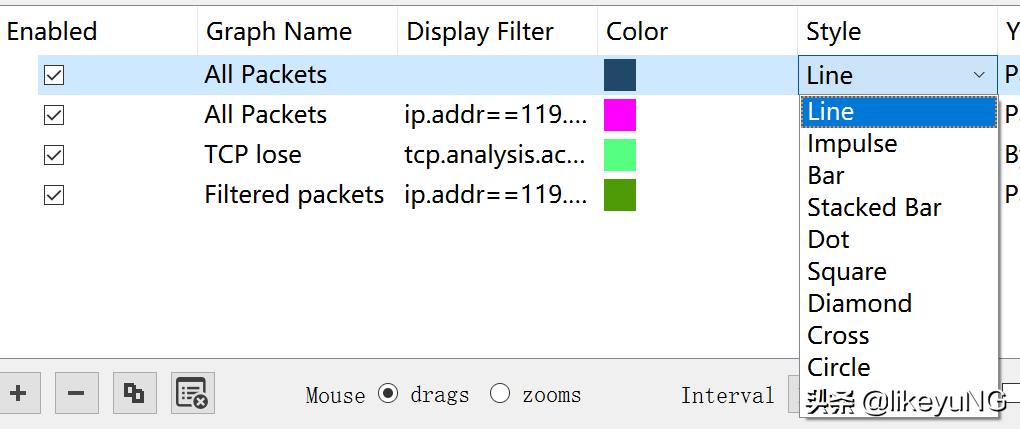Image resolution: width=1020 pixels, height=429 pixels.
Task: Uncheck the first All Packets graph checkbox
Action: click(54, 76)
